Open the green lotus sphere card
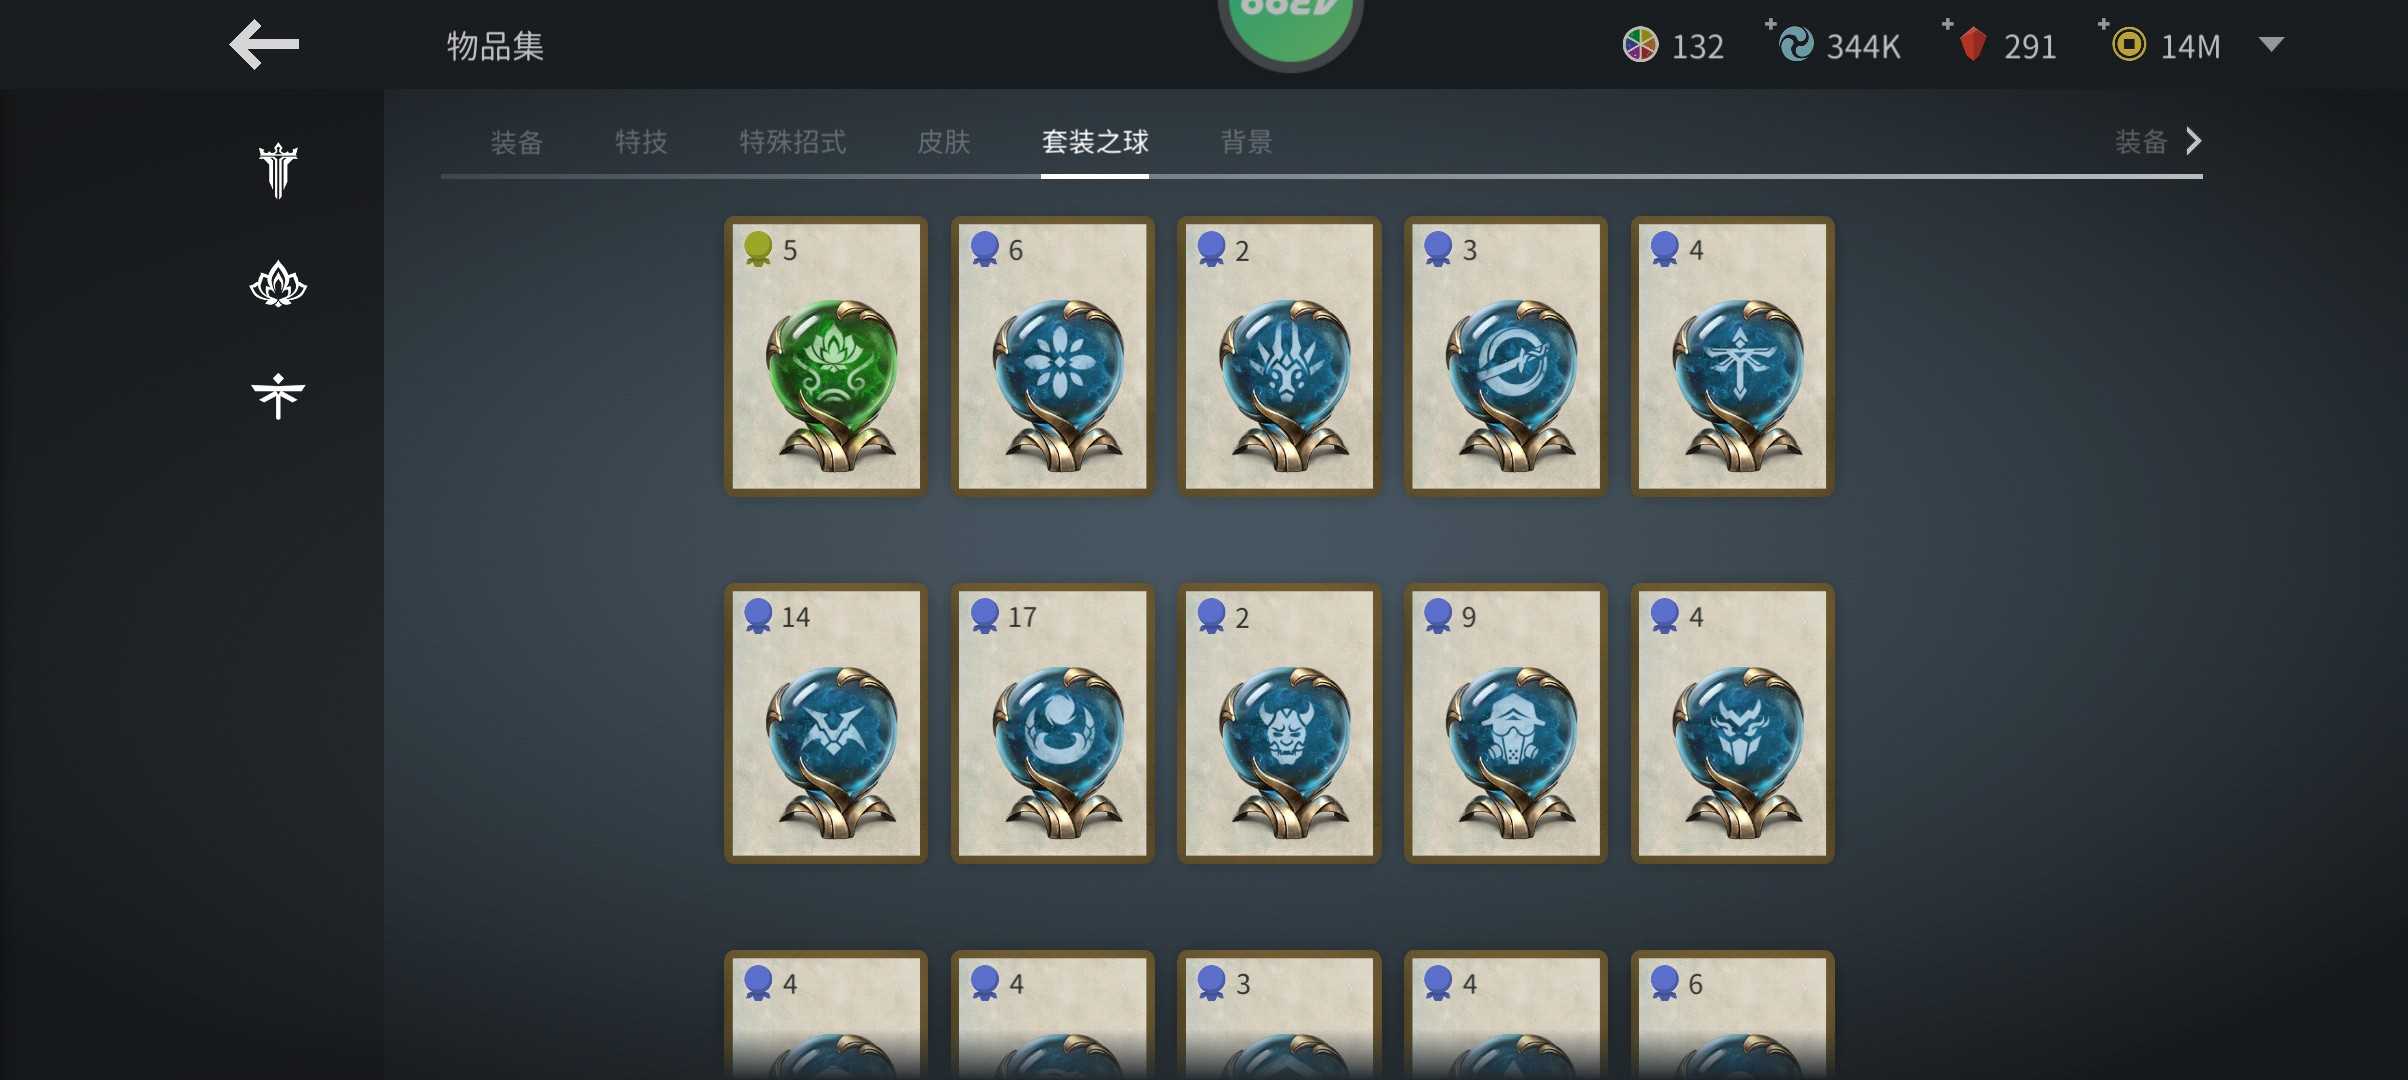The image size is (2408, 1080). [x=826, y=356]
